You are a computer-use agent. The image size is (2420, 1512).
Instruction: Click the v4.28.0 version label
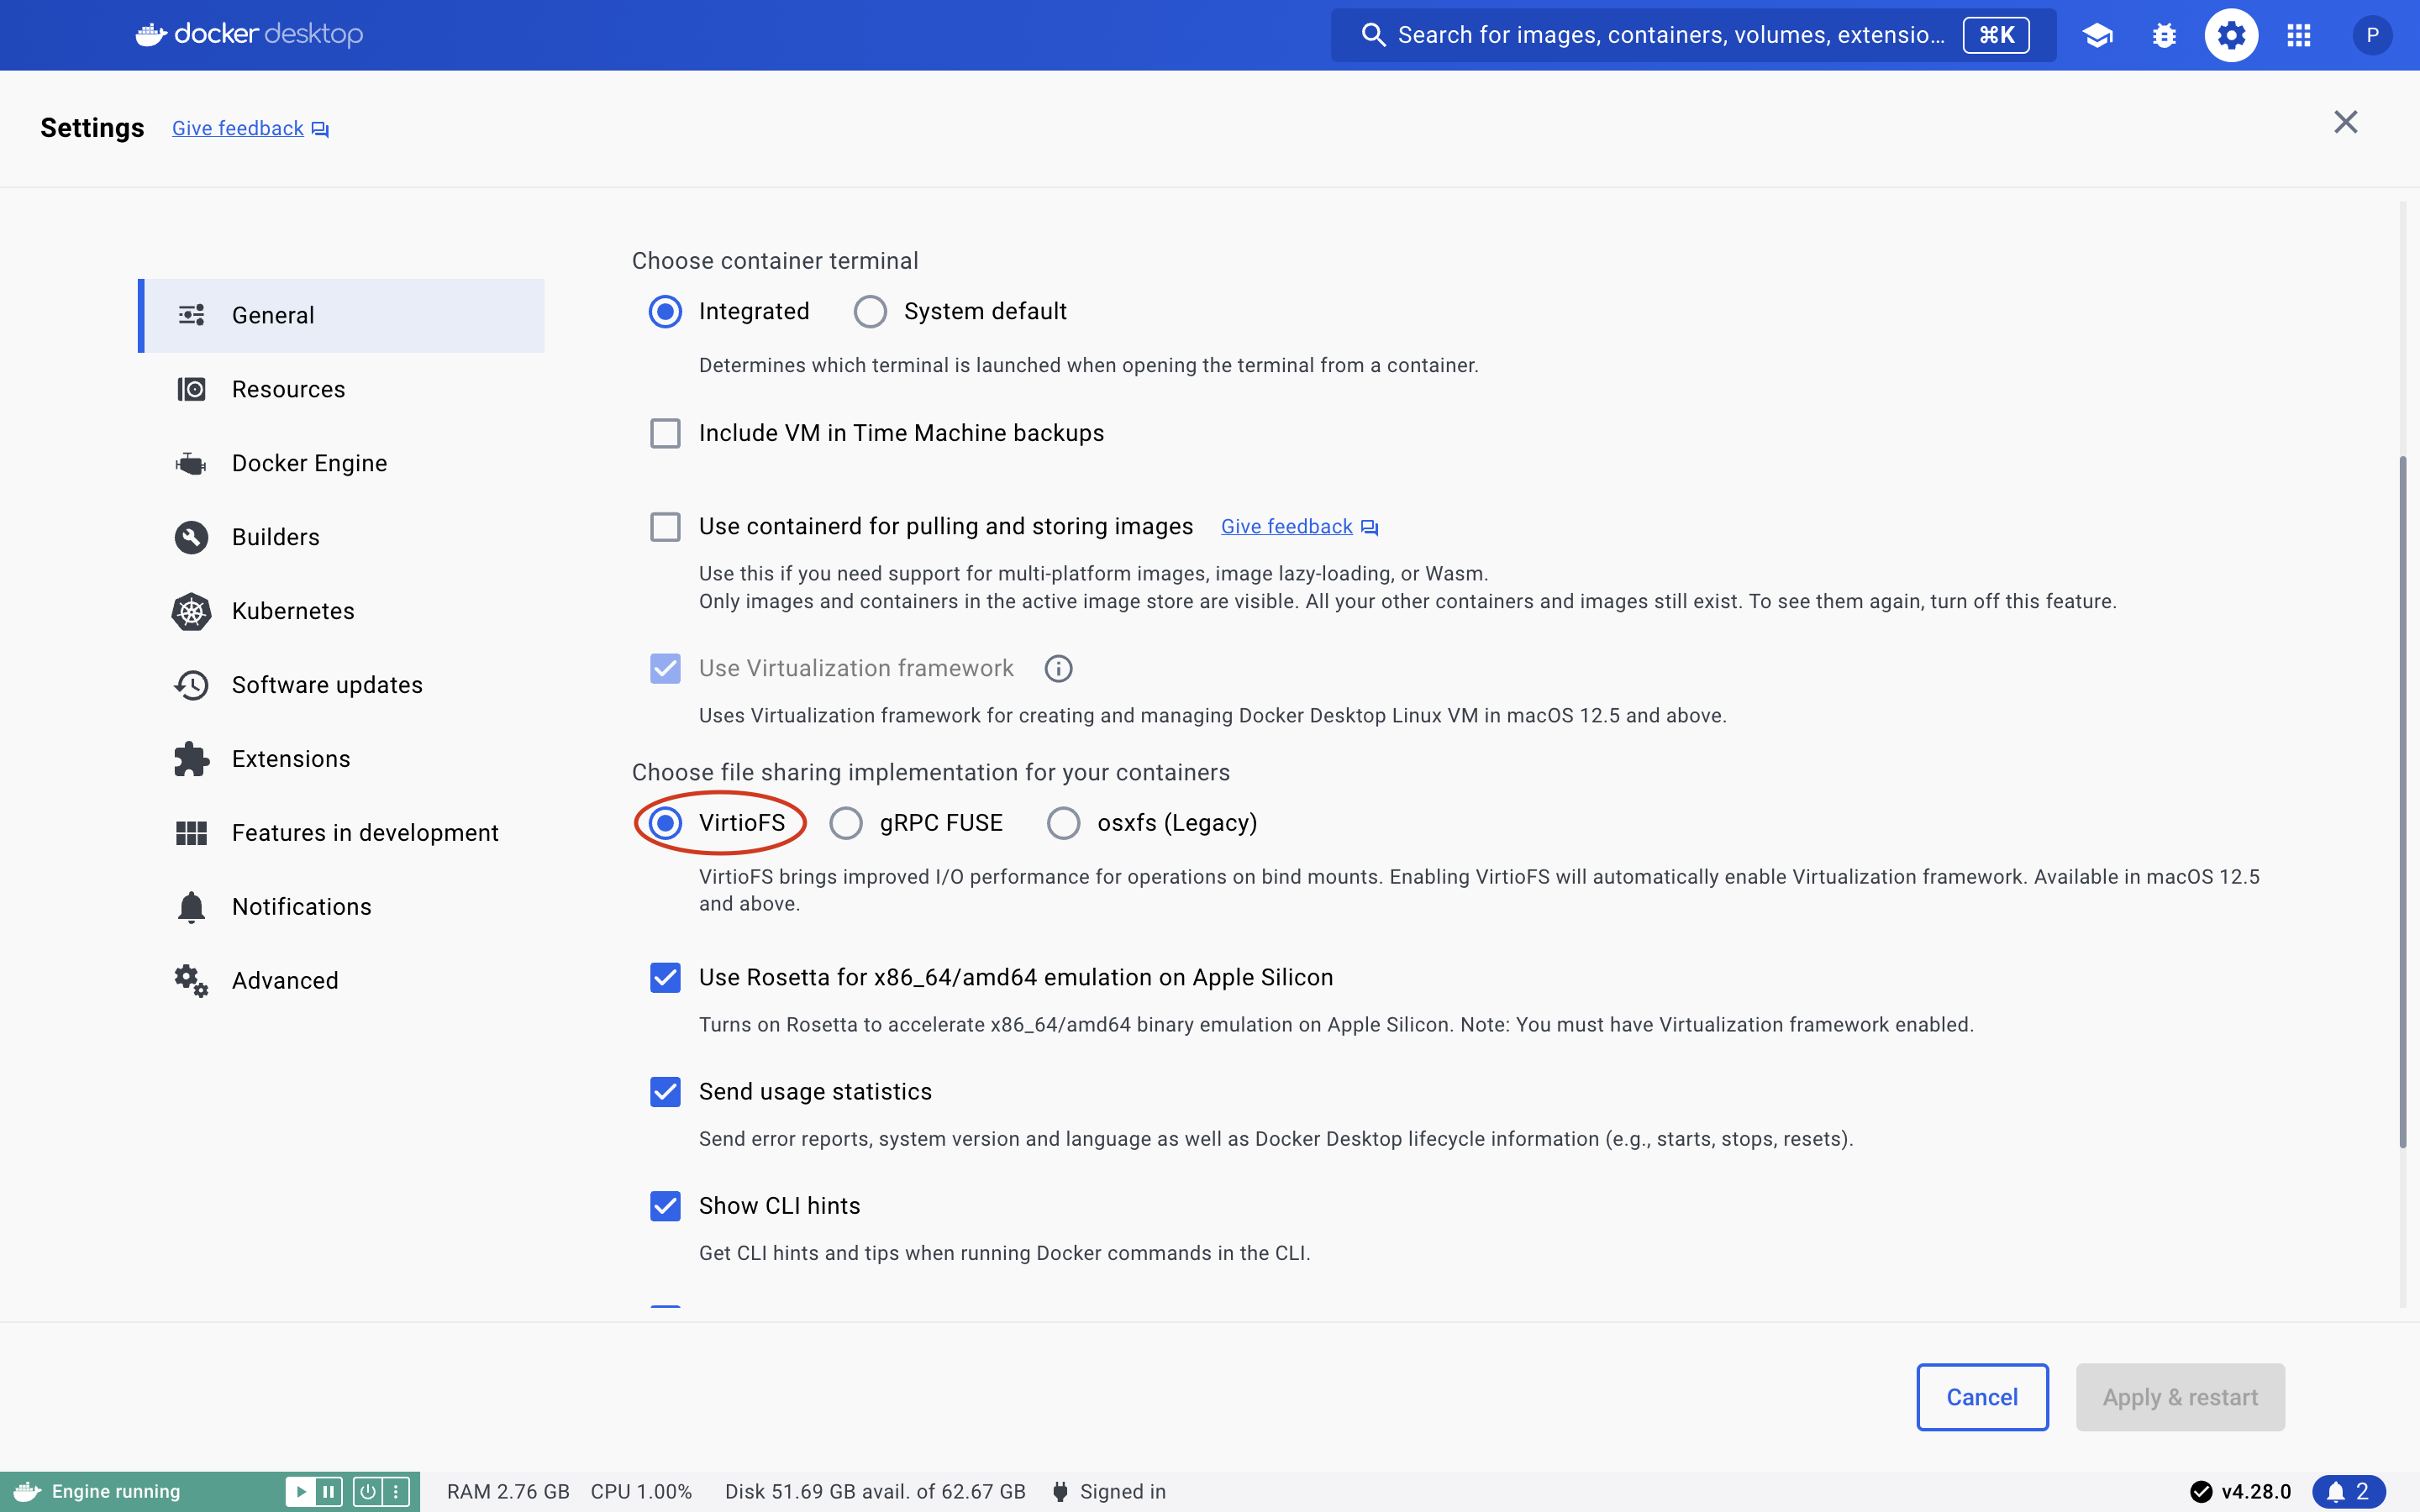tap(2256, 1491)
